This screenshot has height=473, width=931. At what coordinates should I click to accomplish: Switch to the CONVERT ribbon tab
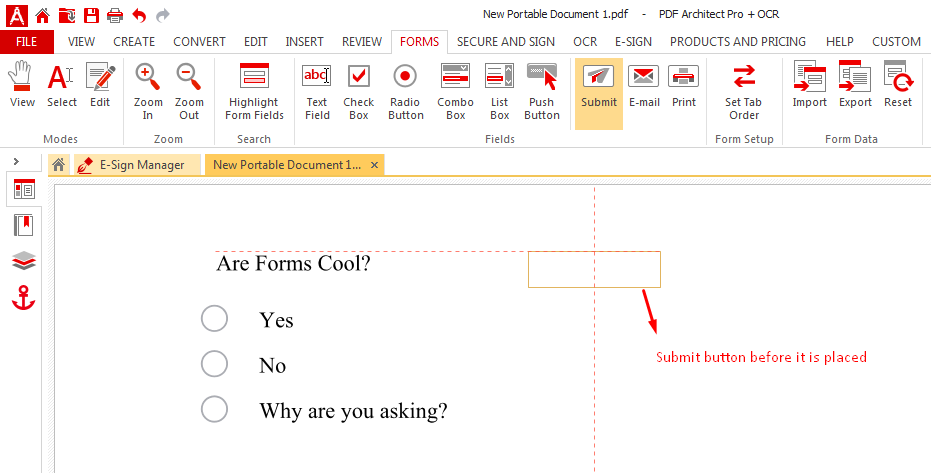(x=200, y=42)
